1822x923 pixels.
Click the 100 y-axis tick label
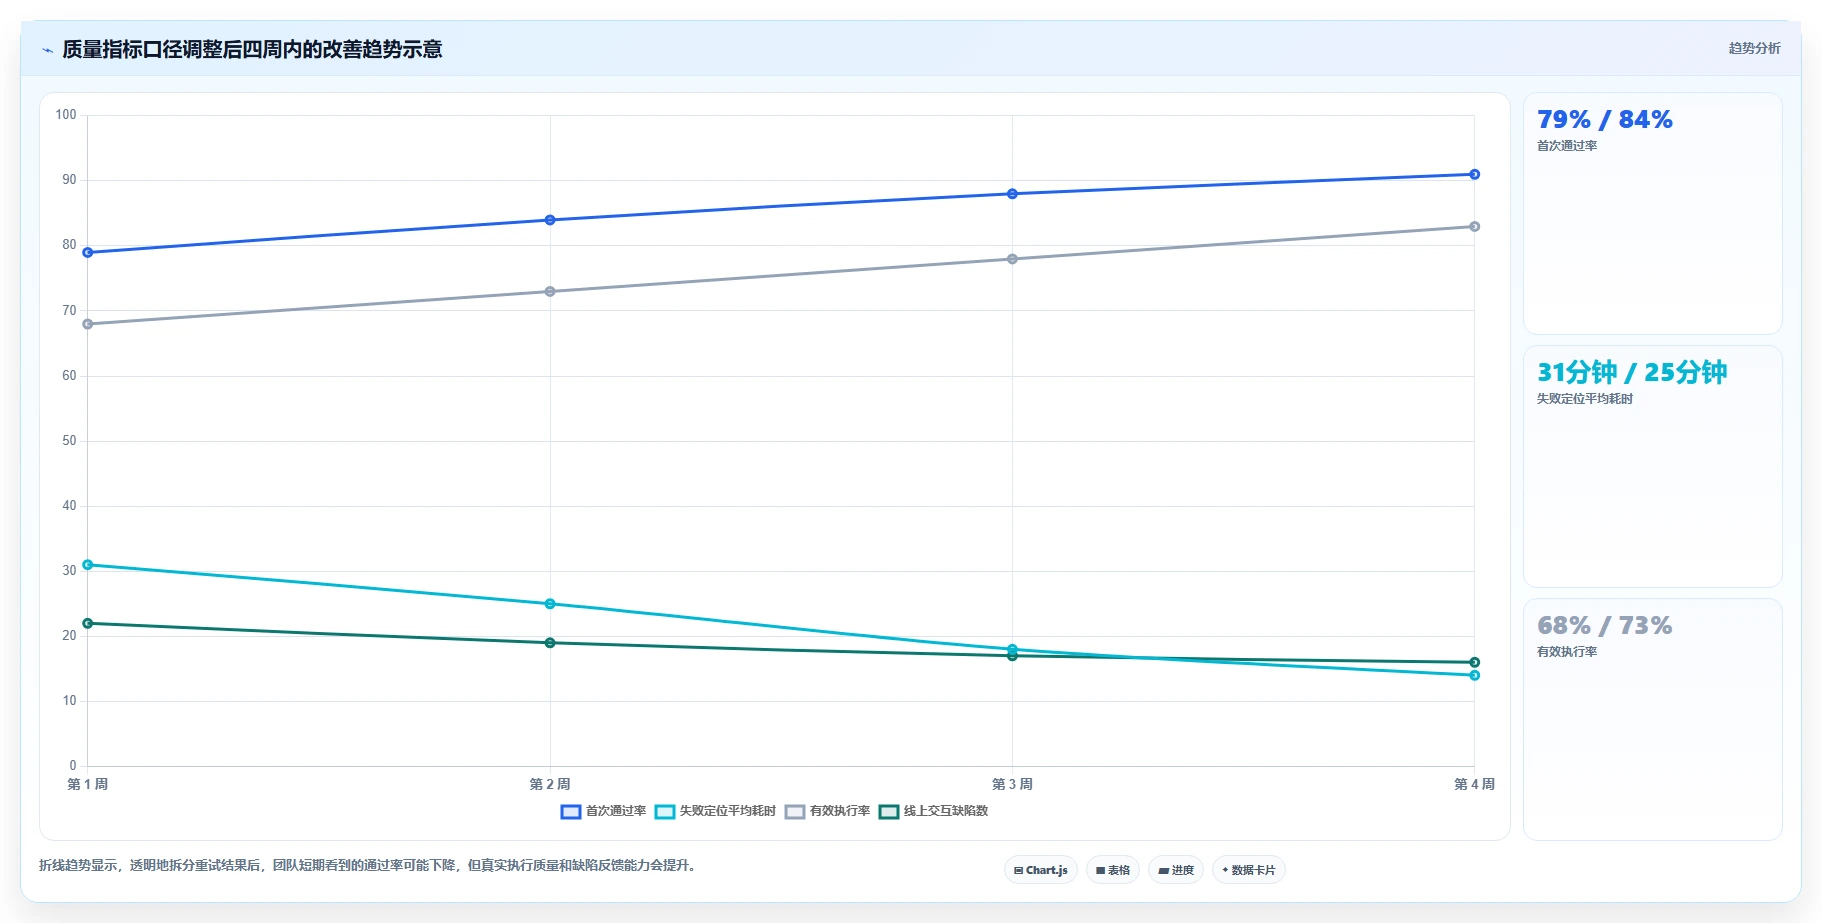pyautogui.click(x=66, y=115)
